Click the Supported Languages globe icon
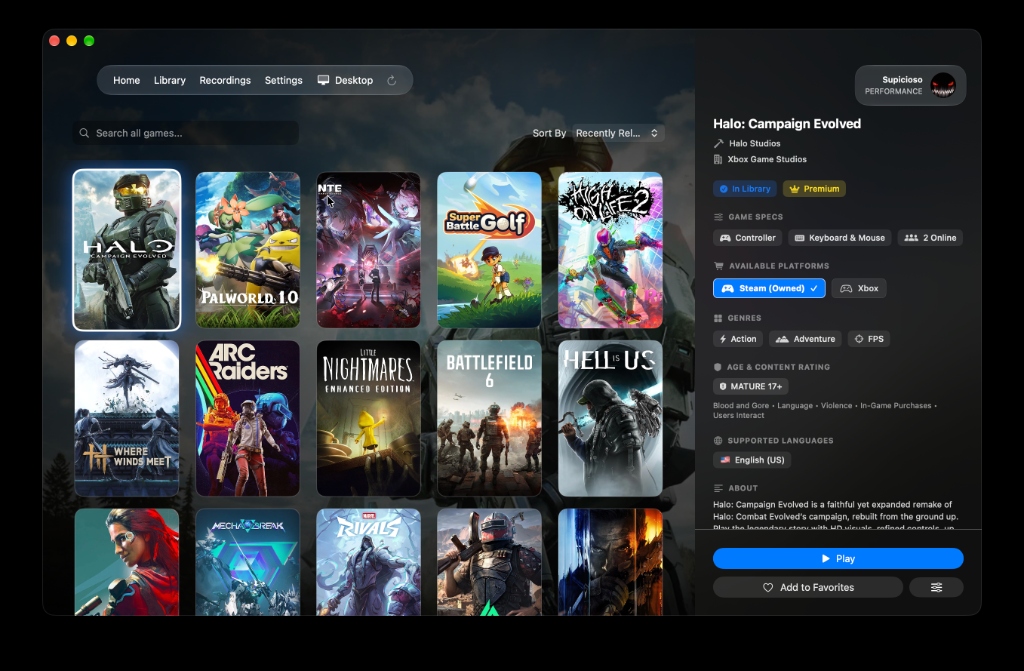 coord(718,440)
